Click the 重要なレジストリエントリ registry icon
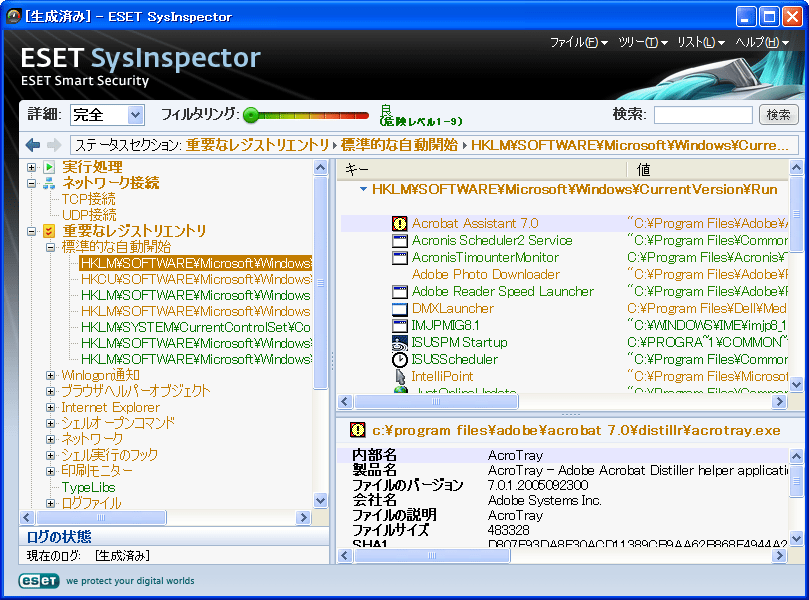 [49, 231]
